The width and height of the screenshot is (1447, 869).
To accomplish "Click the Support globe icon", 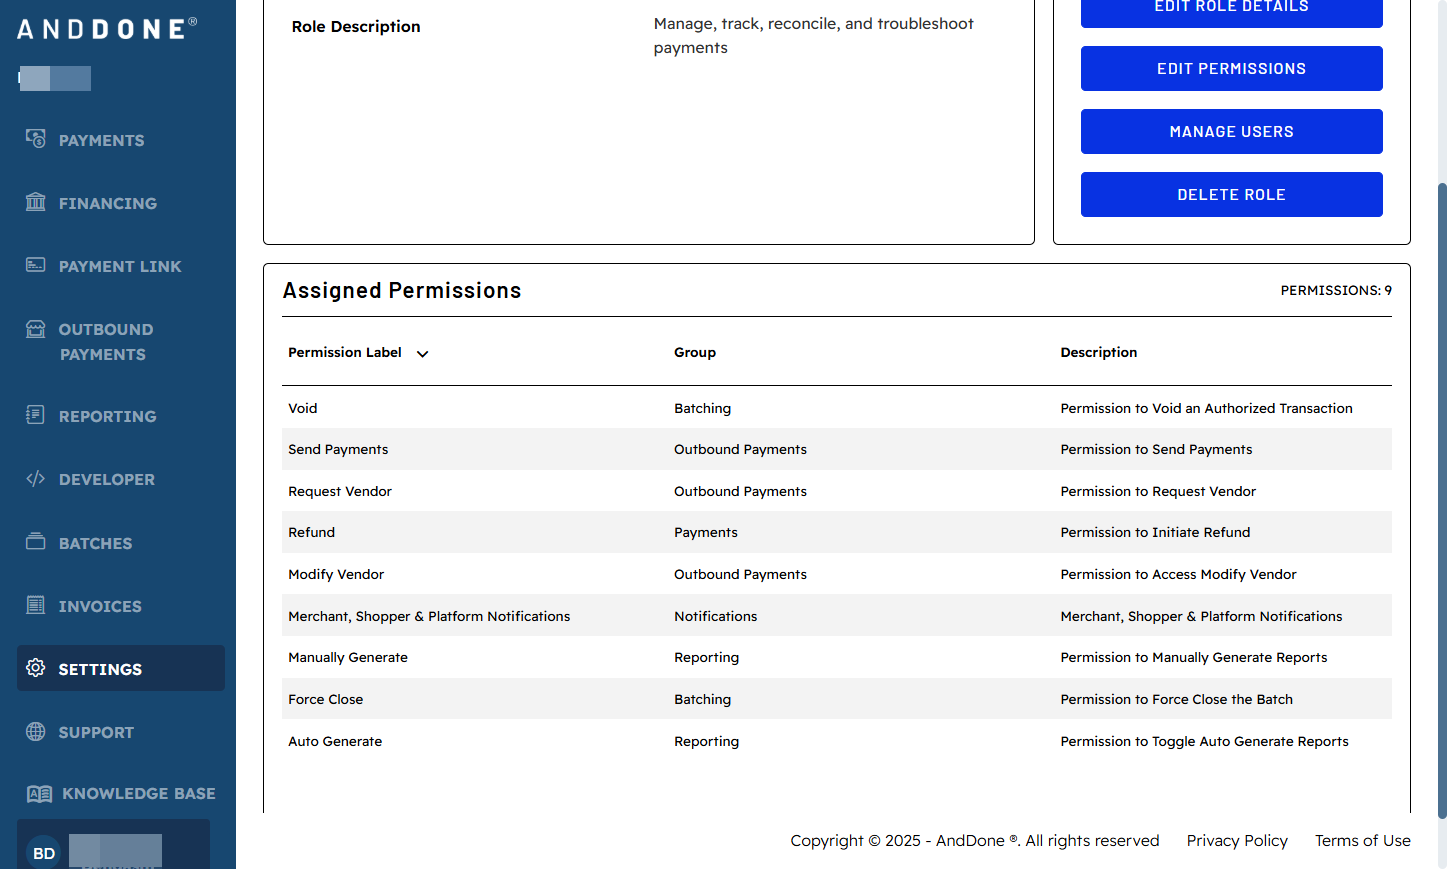I will 36,731.
